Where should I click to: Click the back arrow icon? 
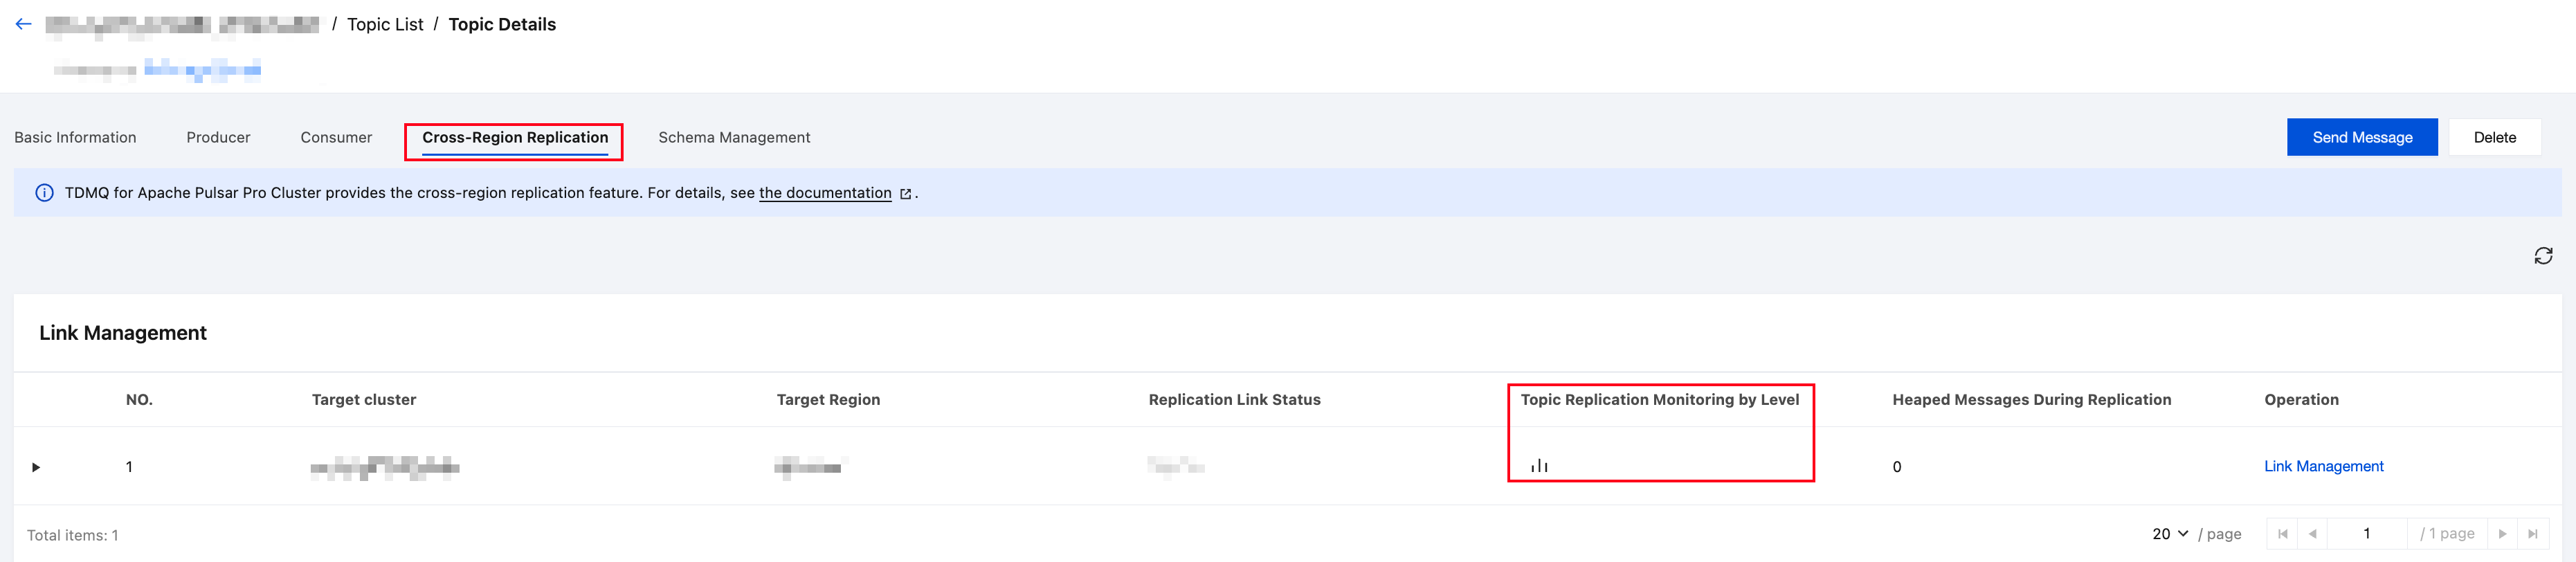point(24,24)
